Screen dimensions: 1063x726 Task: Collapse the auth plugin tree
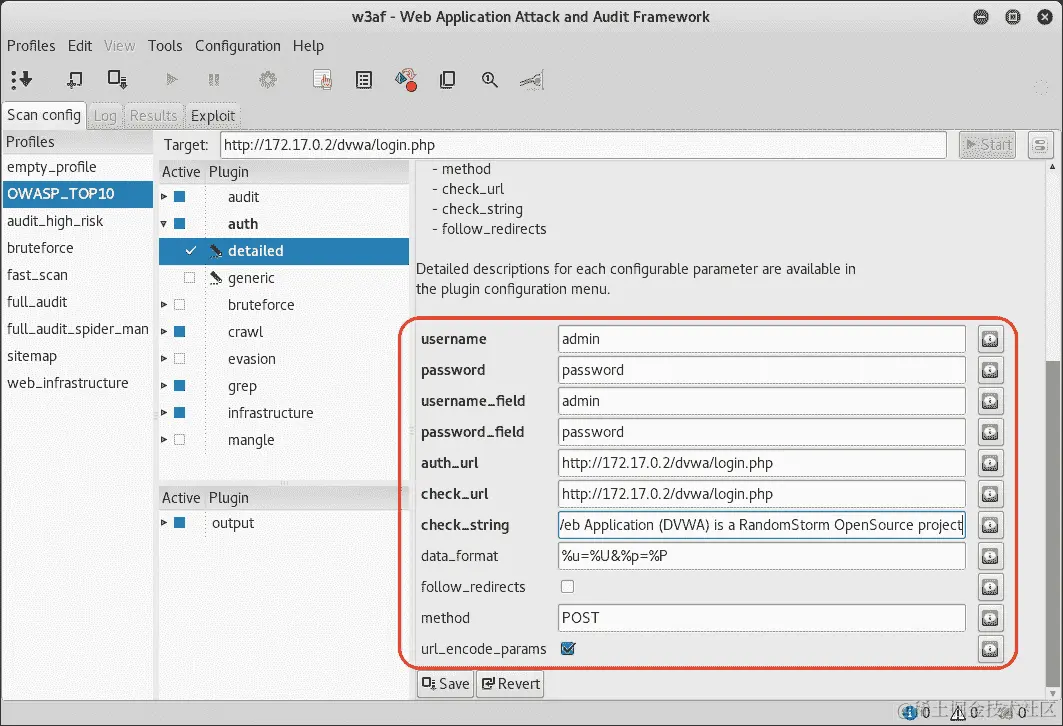pos(164,224)
